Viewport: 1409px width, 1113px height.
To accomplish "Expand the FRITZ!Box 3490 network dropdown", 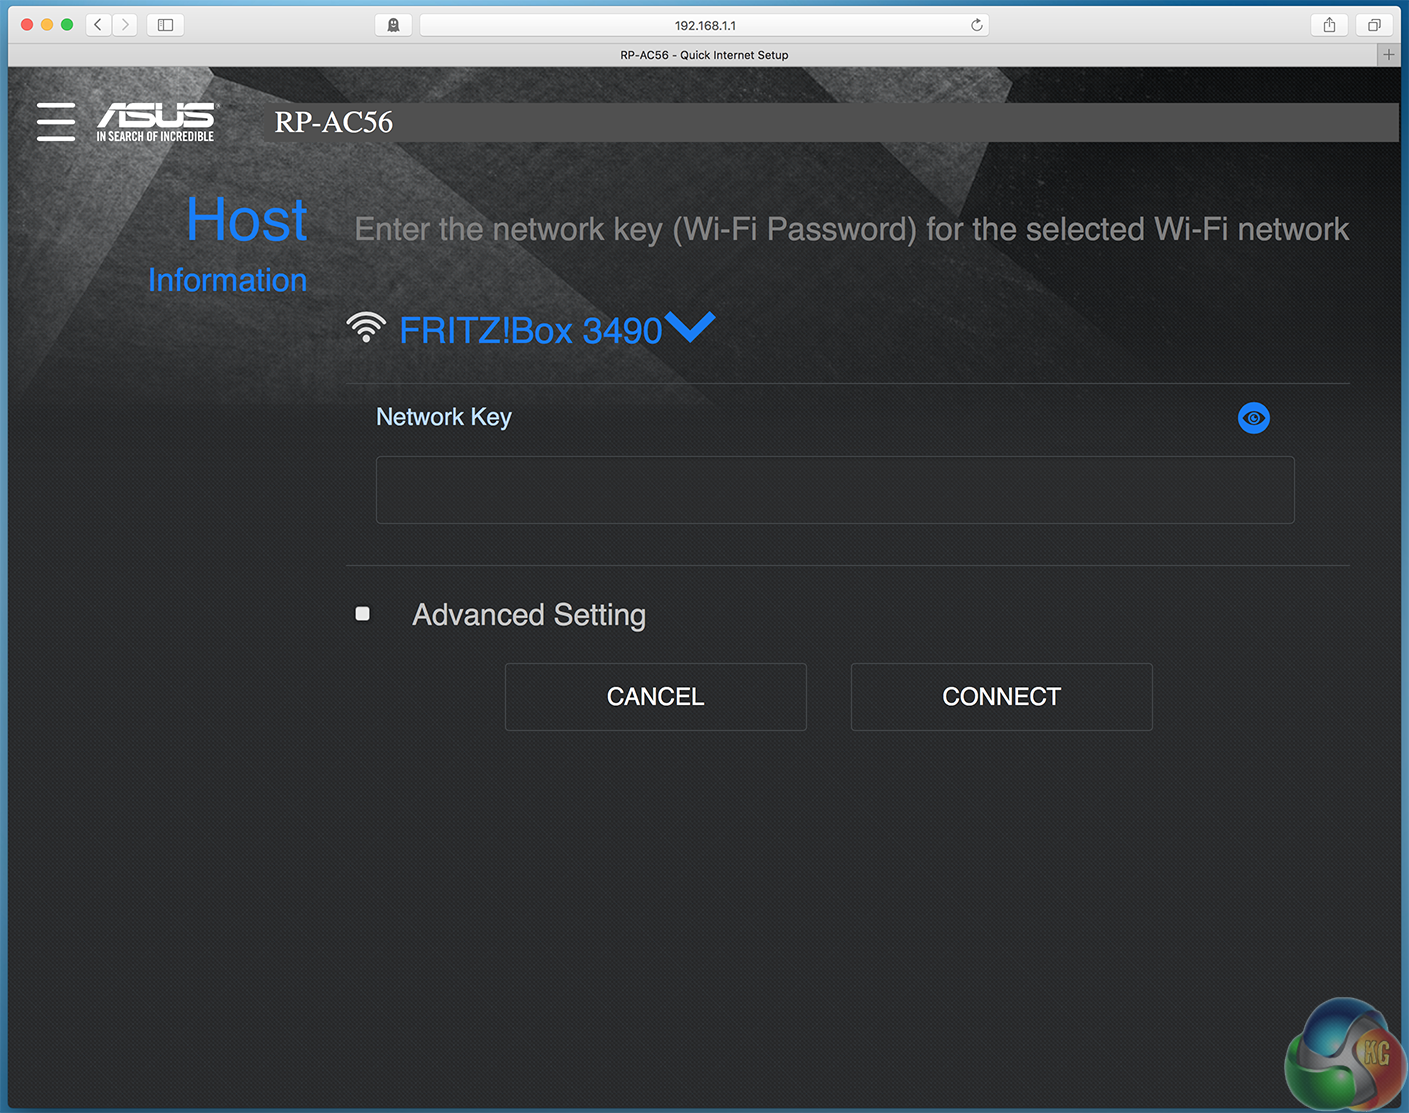I will (690, 327).
